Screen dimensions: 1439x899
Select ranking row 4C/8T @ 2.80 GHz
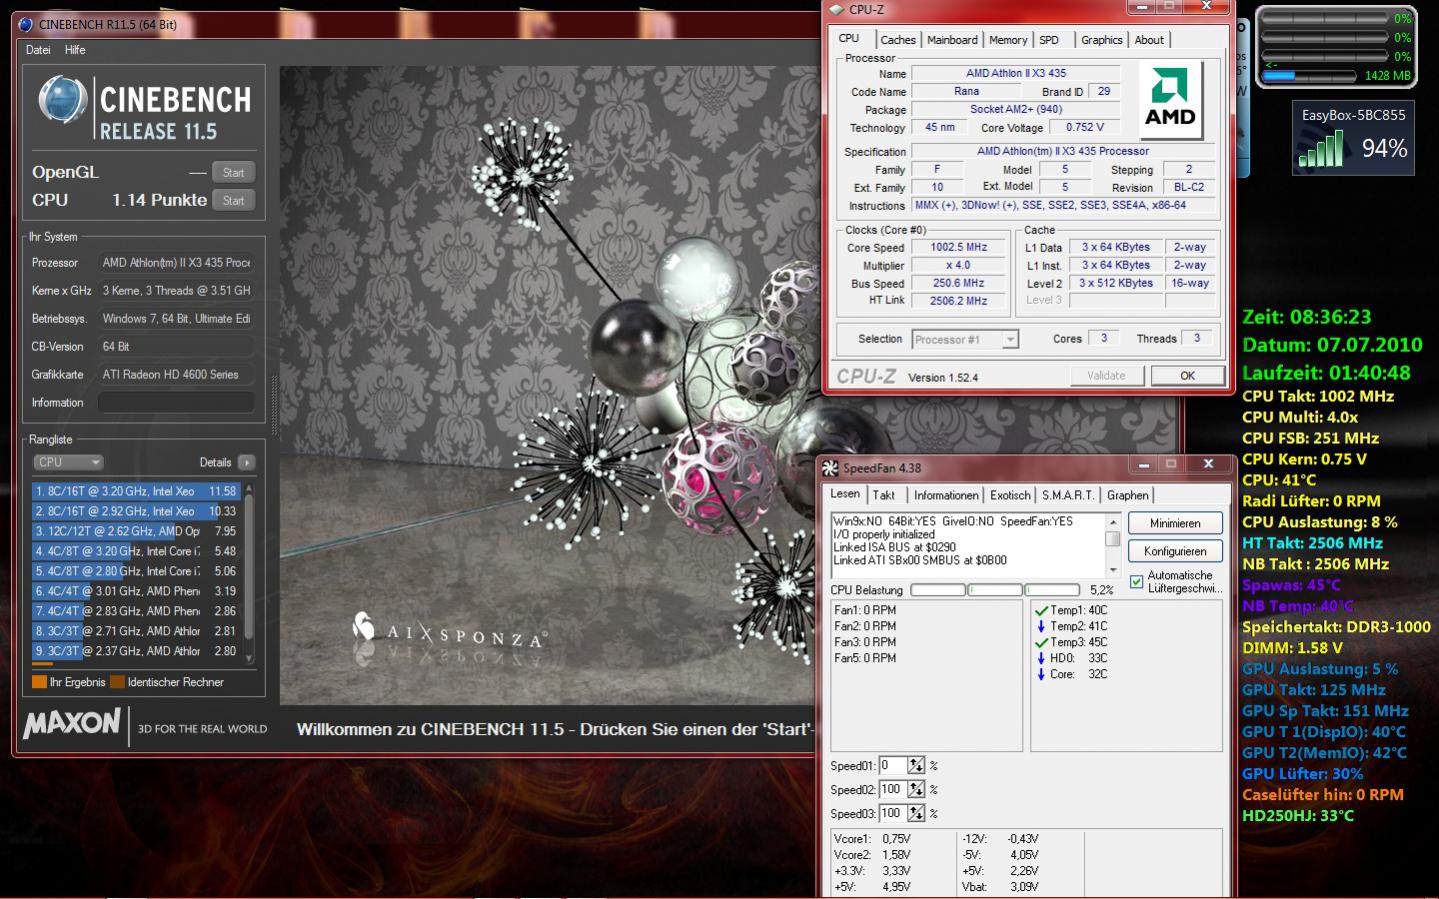point(136,571)
